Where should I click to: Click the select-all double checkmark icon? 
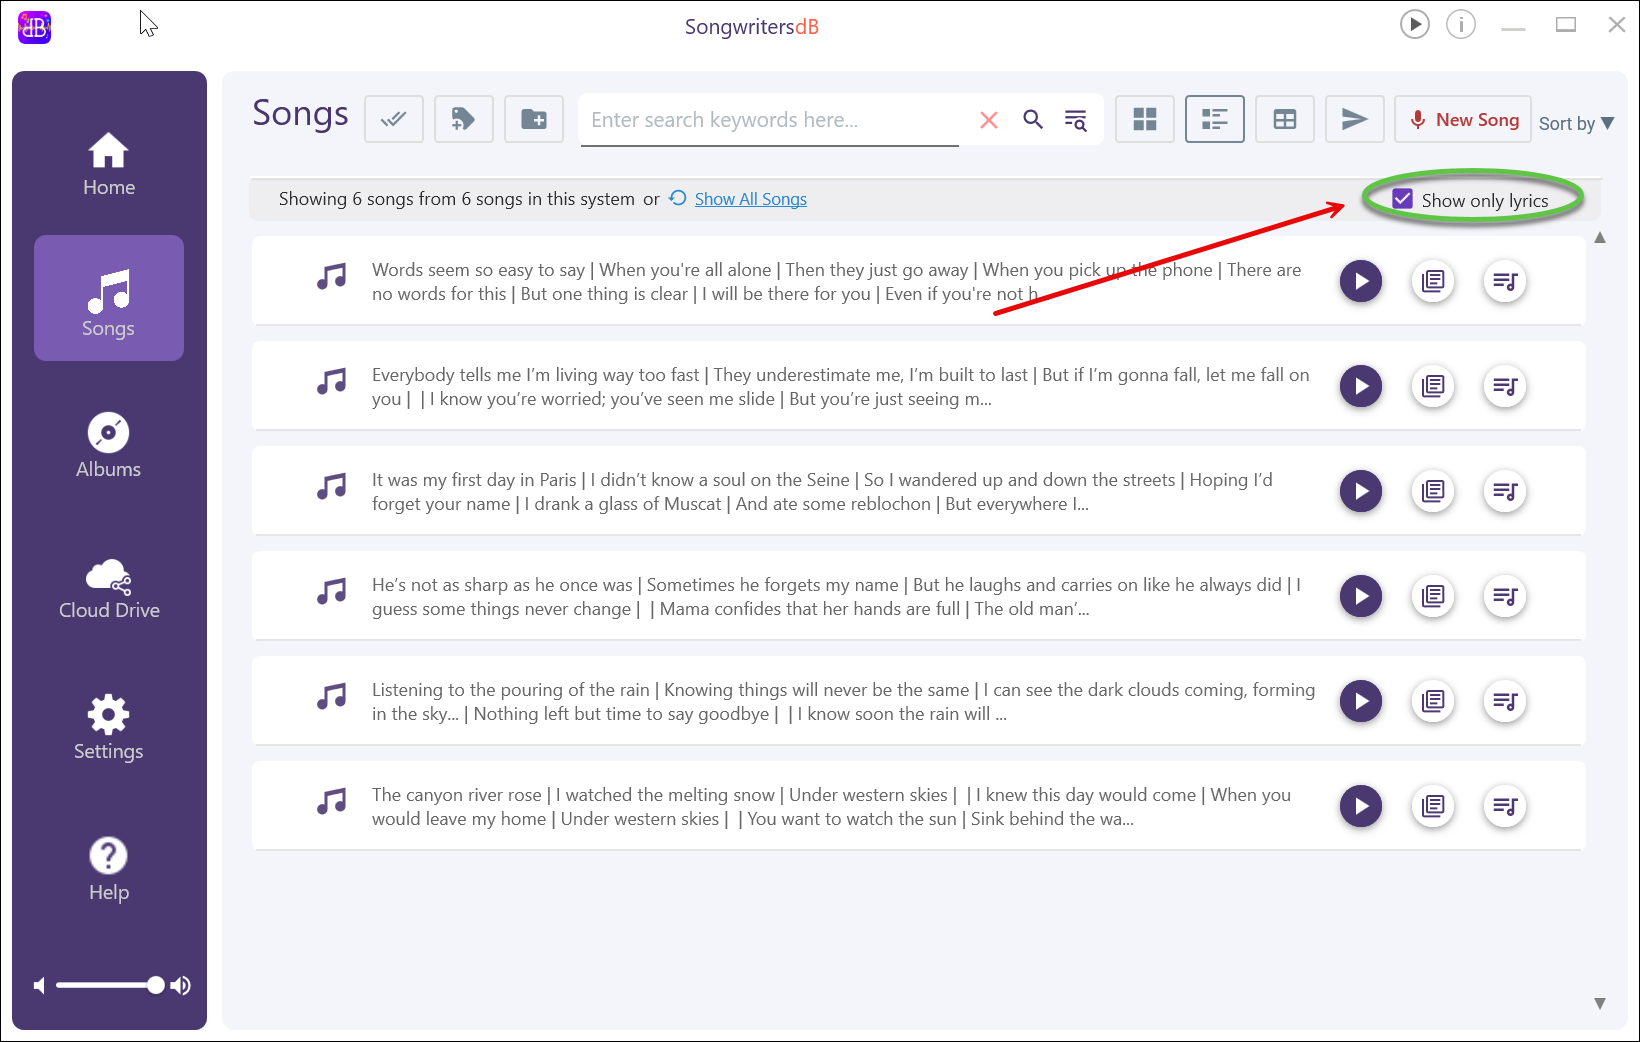(x=394, y=120)
